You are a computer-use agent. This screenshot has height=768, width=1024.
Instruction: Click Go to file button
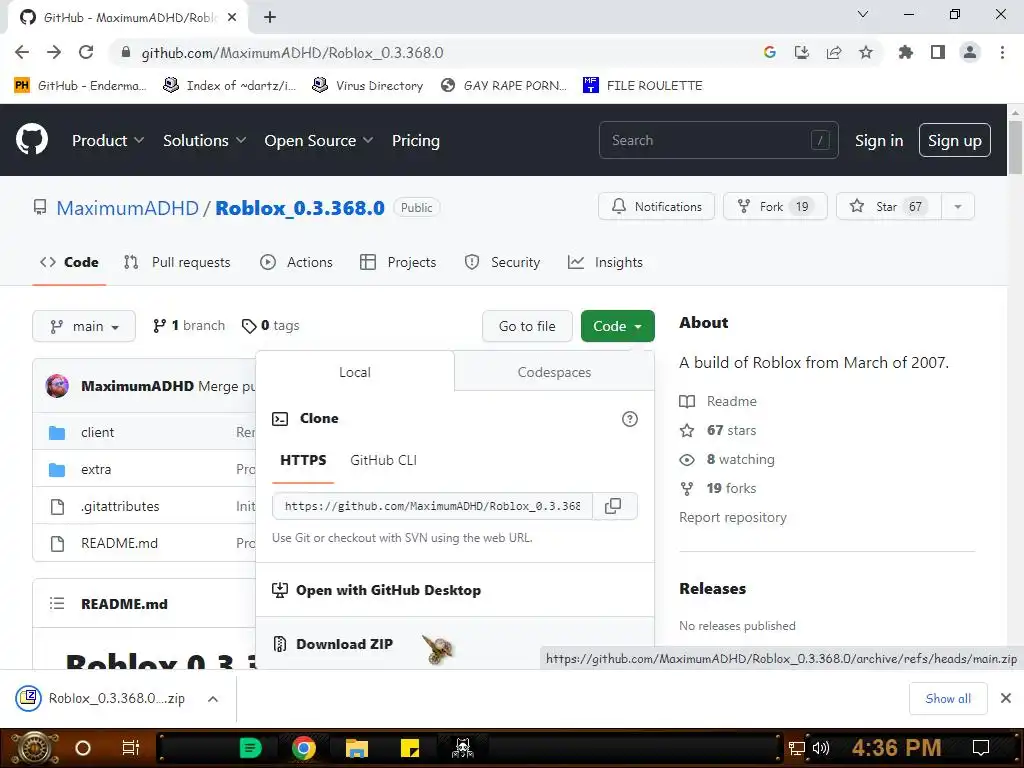527,326
